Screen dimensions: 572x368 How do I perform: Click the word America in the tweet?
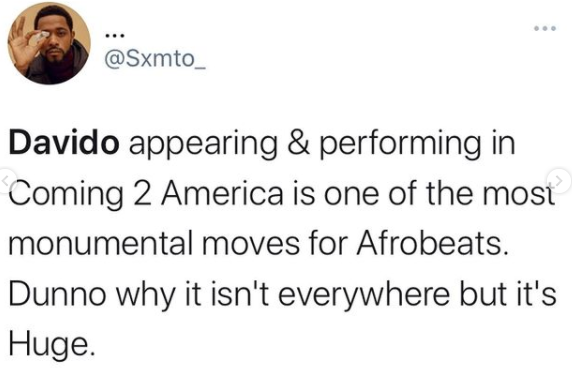[222, 193]
